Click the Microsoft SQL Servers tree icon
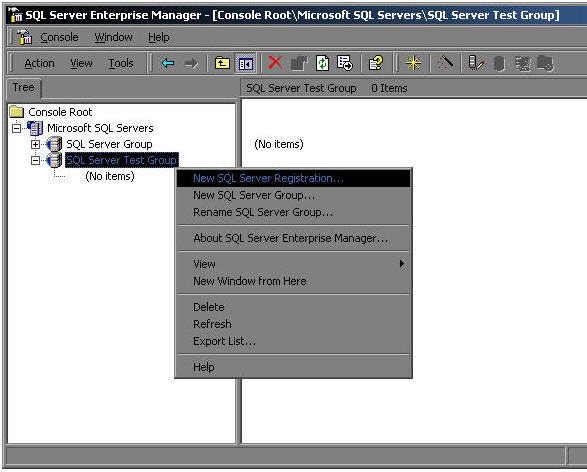 pyautogui.click(x=35, y=128)
